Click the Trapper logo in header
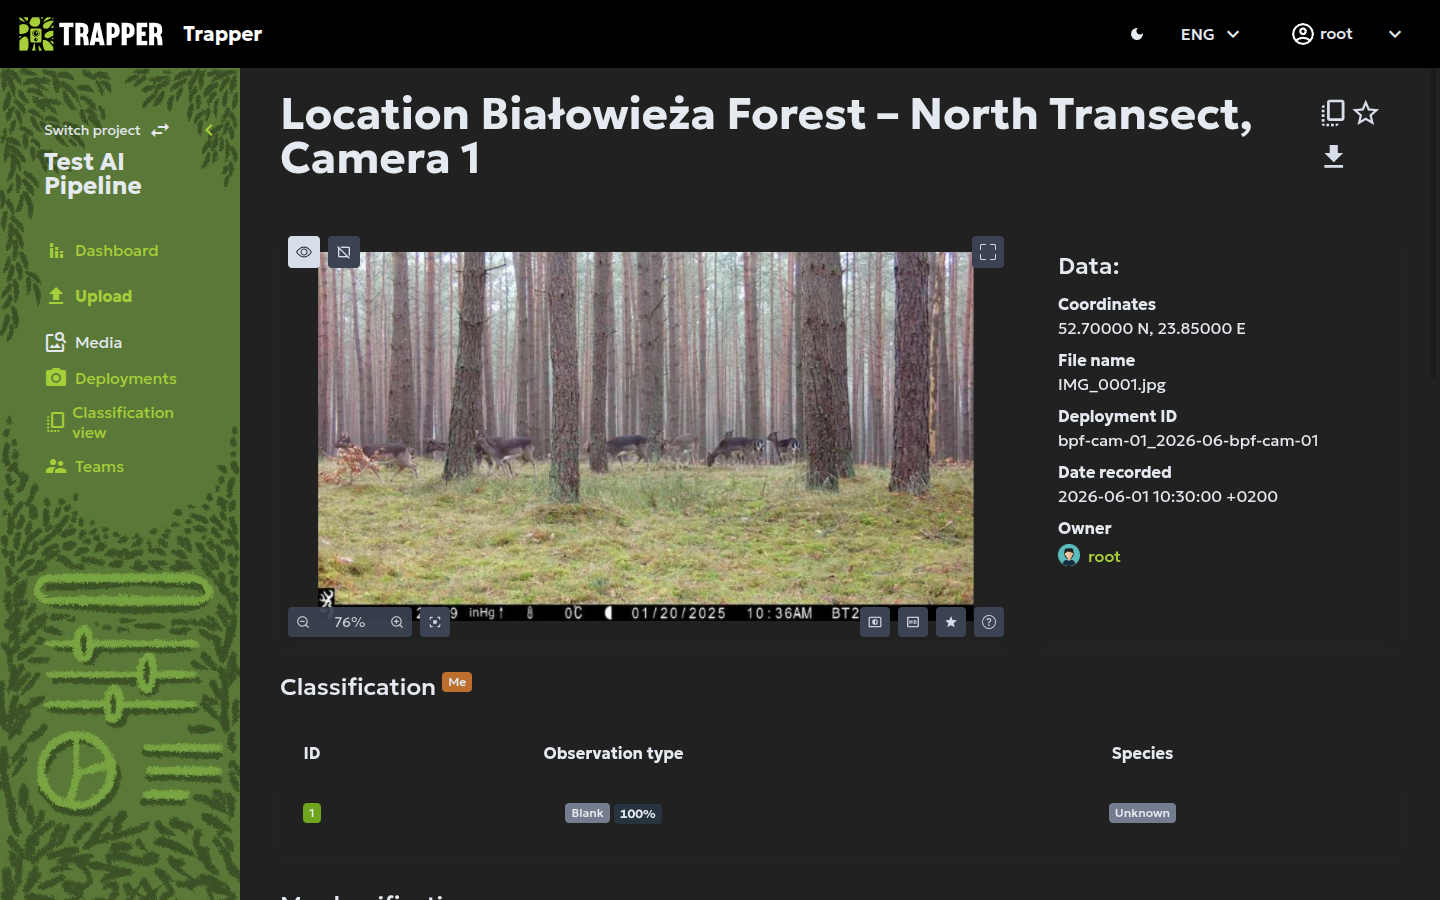Image resolution: width=1440 pixels, height=900 pixels. click(90, 34)
